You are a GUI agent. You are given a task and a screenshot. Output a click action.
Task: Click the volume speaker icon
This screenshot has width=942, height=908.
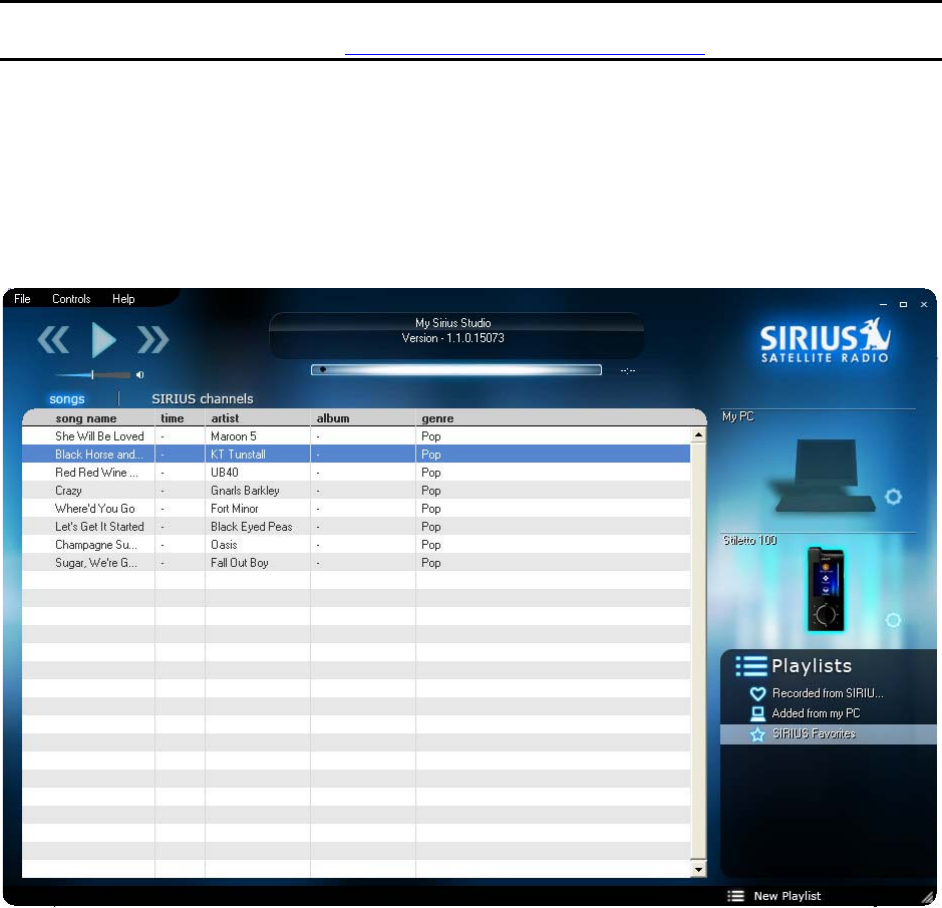(x=140, y=375)
